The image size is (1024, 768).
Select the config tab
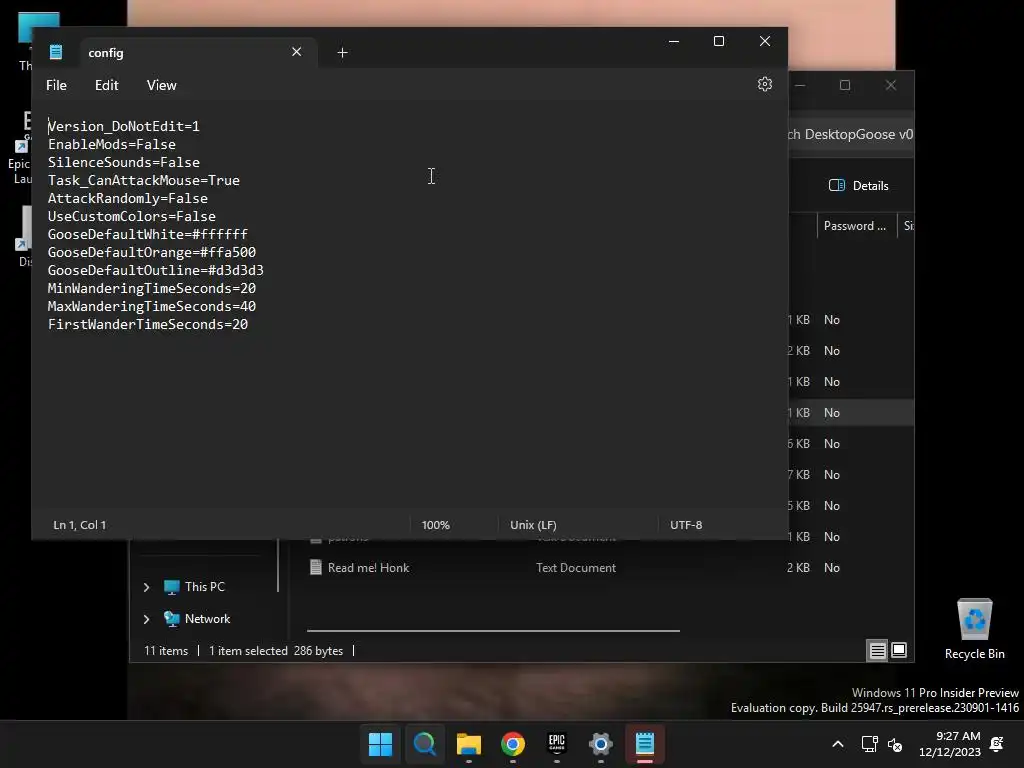click(199, 52)
